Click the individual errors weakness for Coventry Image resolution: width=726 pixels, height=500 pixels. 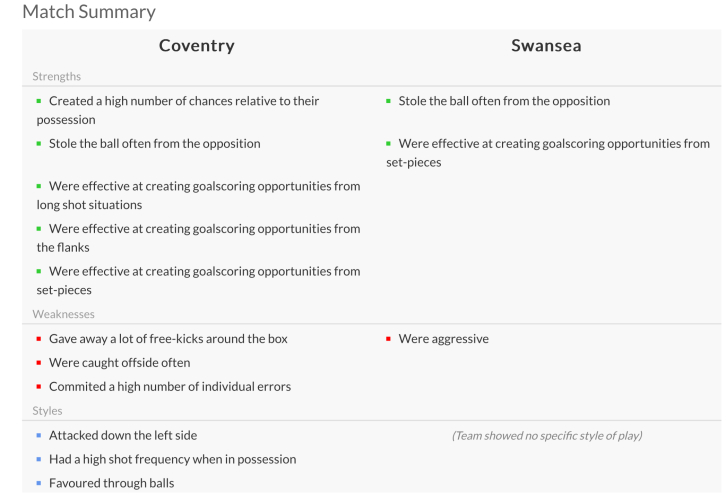pos(170,387)
